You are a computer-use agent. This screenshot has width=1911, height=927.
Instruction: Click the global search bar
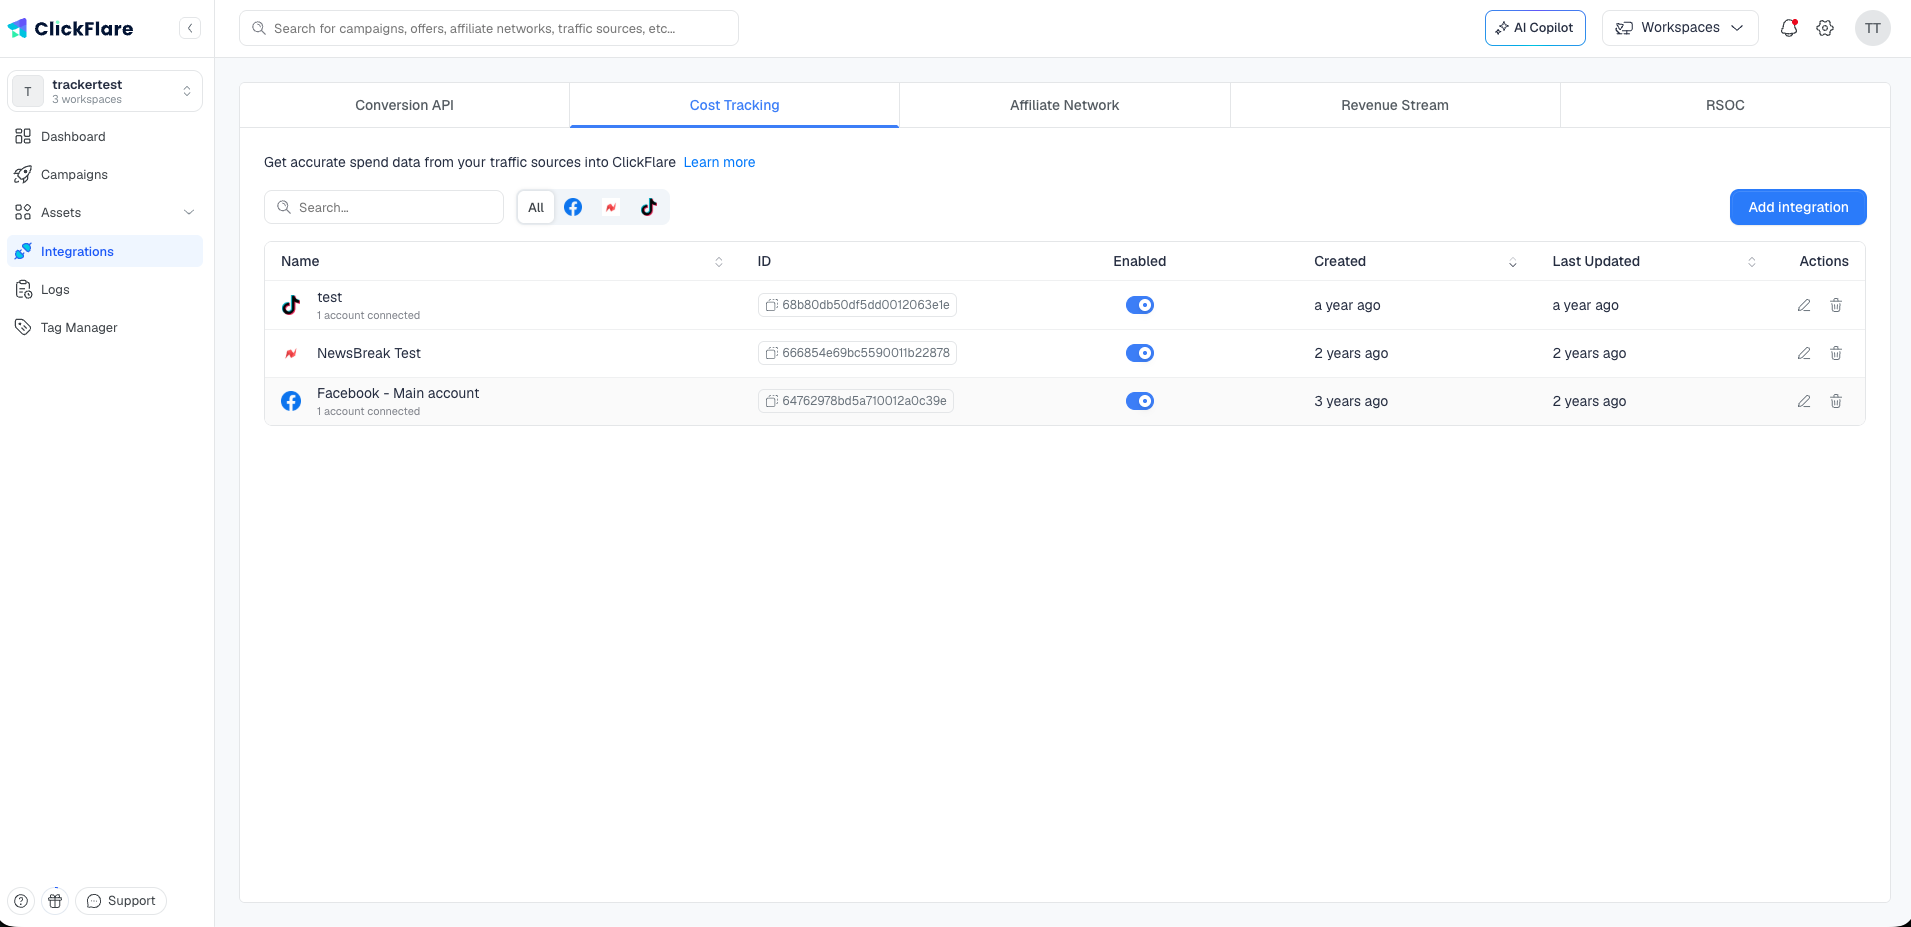pos(489,28)
